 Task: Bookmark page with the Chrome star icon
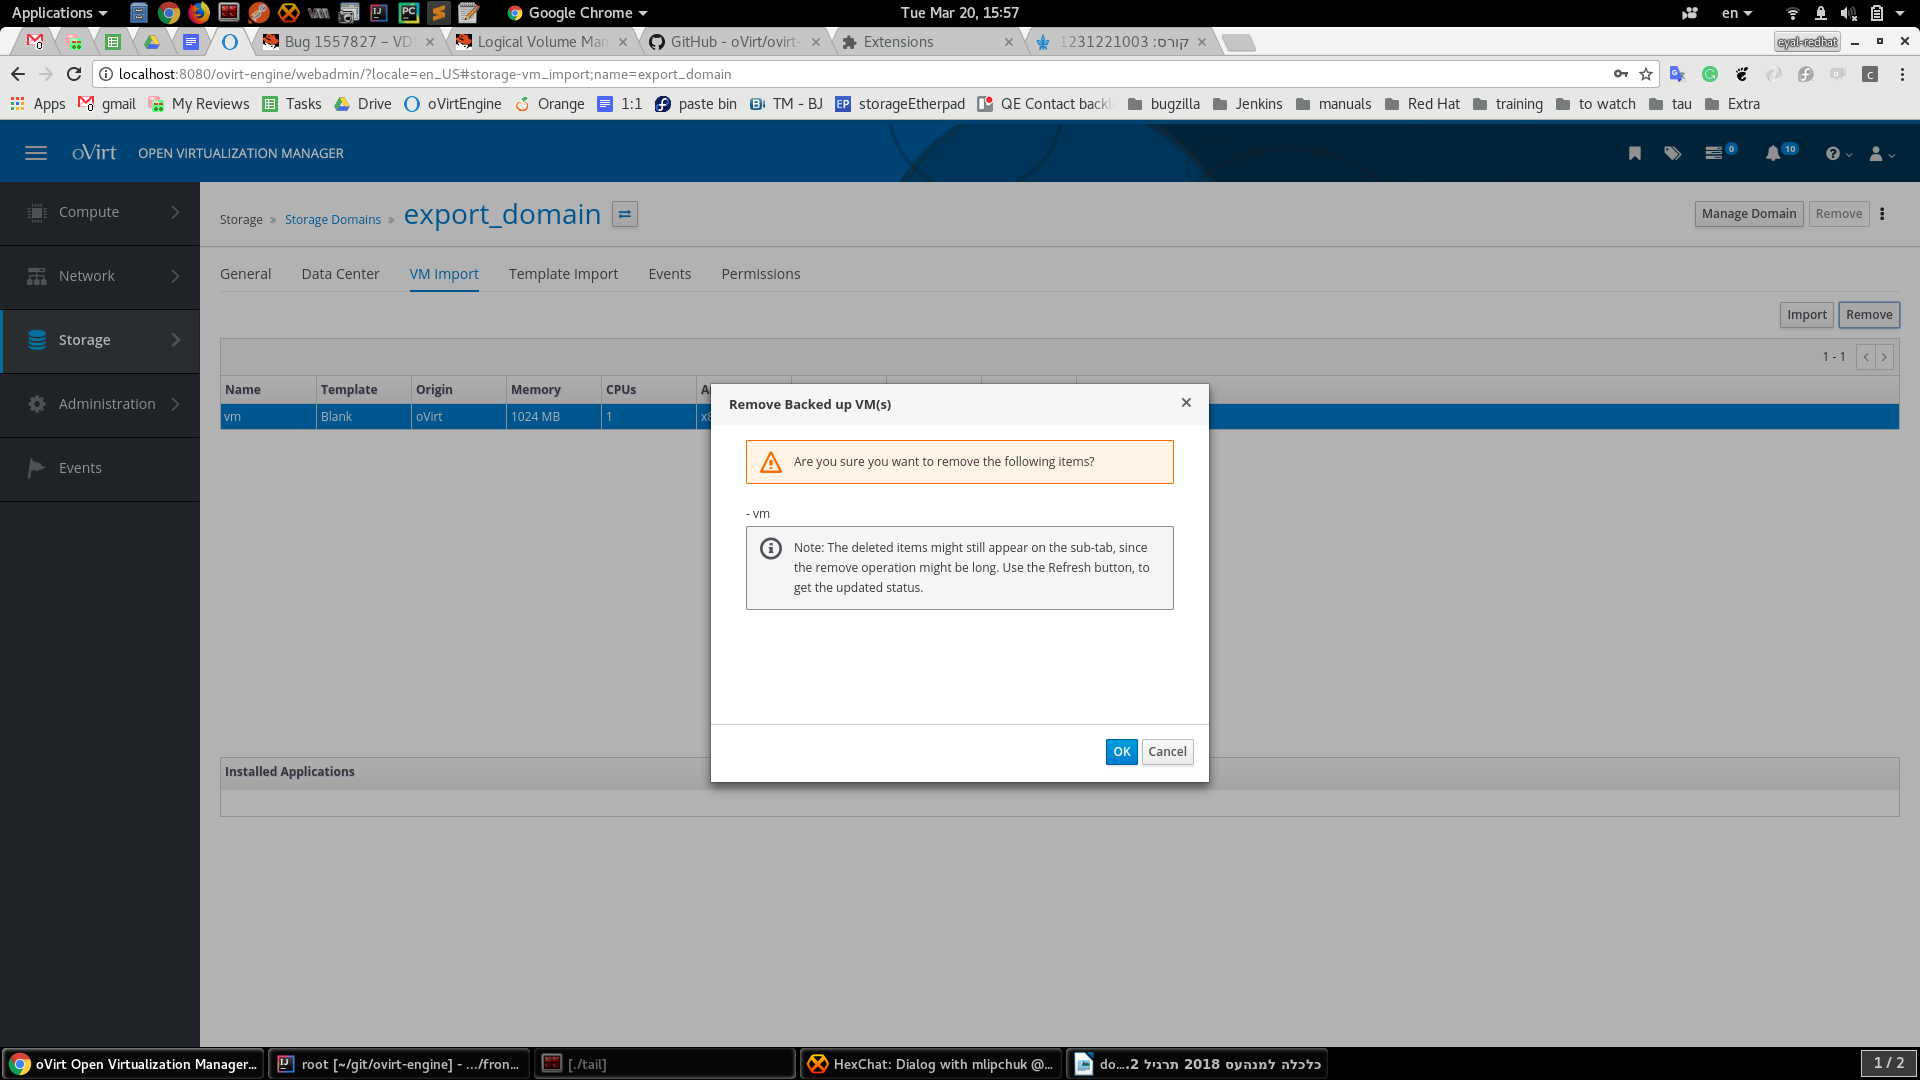tap(1646, 74)
